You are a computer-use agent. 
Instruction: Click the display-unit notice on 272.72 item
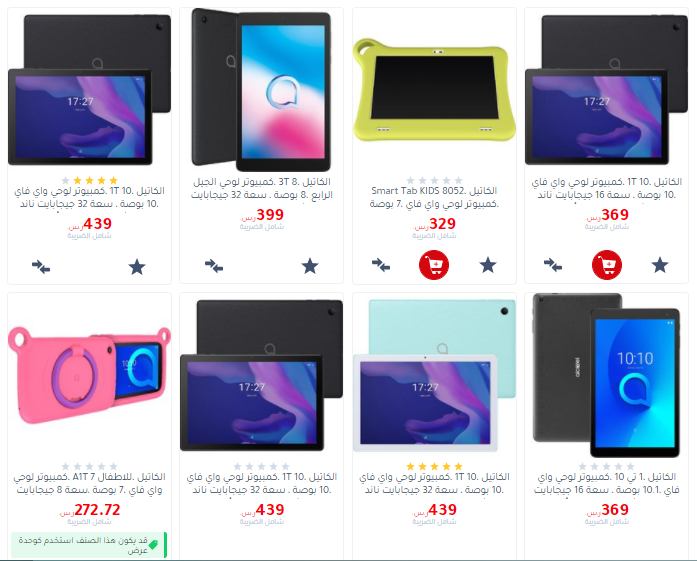click(89, 545)
